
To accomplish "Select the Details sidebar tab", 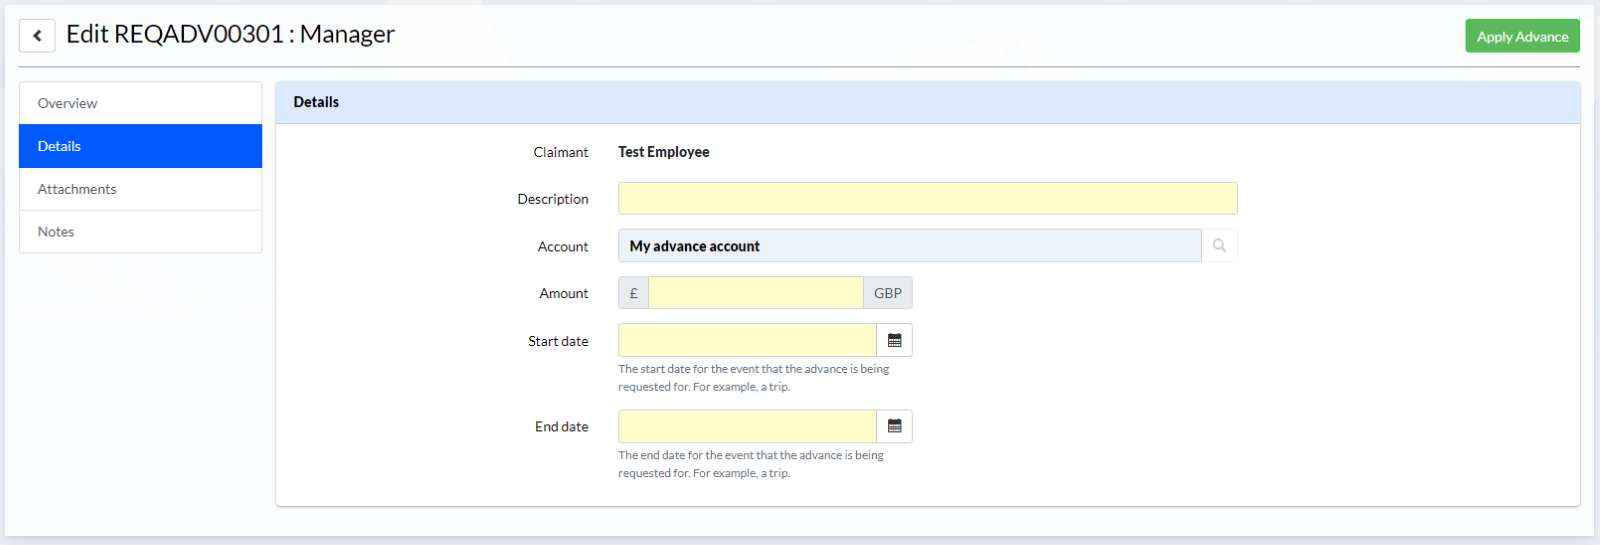I will (140, 146).
